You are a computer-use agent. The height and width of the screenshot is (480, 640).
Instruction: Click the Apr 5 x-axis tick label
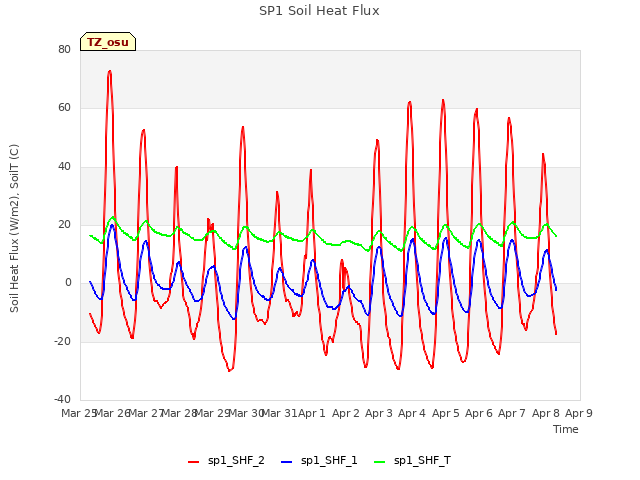445,413
